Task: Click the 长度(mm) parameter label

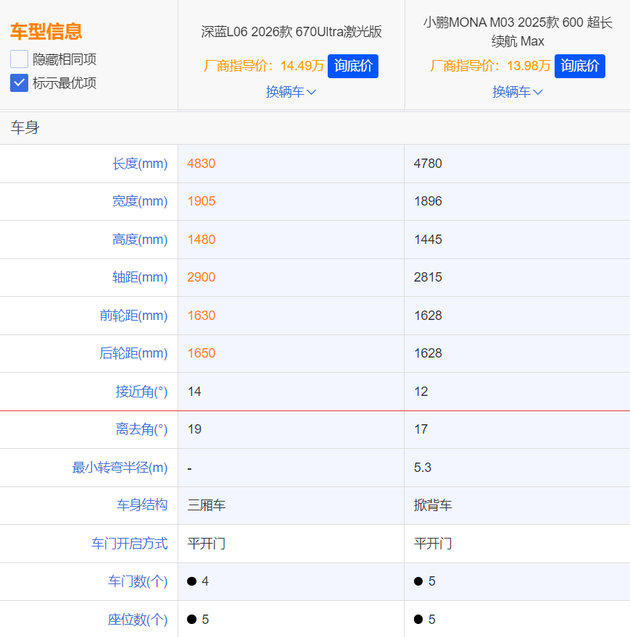Action: 140,163
